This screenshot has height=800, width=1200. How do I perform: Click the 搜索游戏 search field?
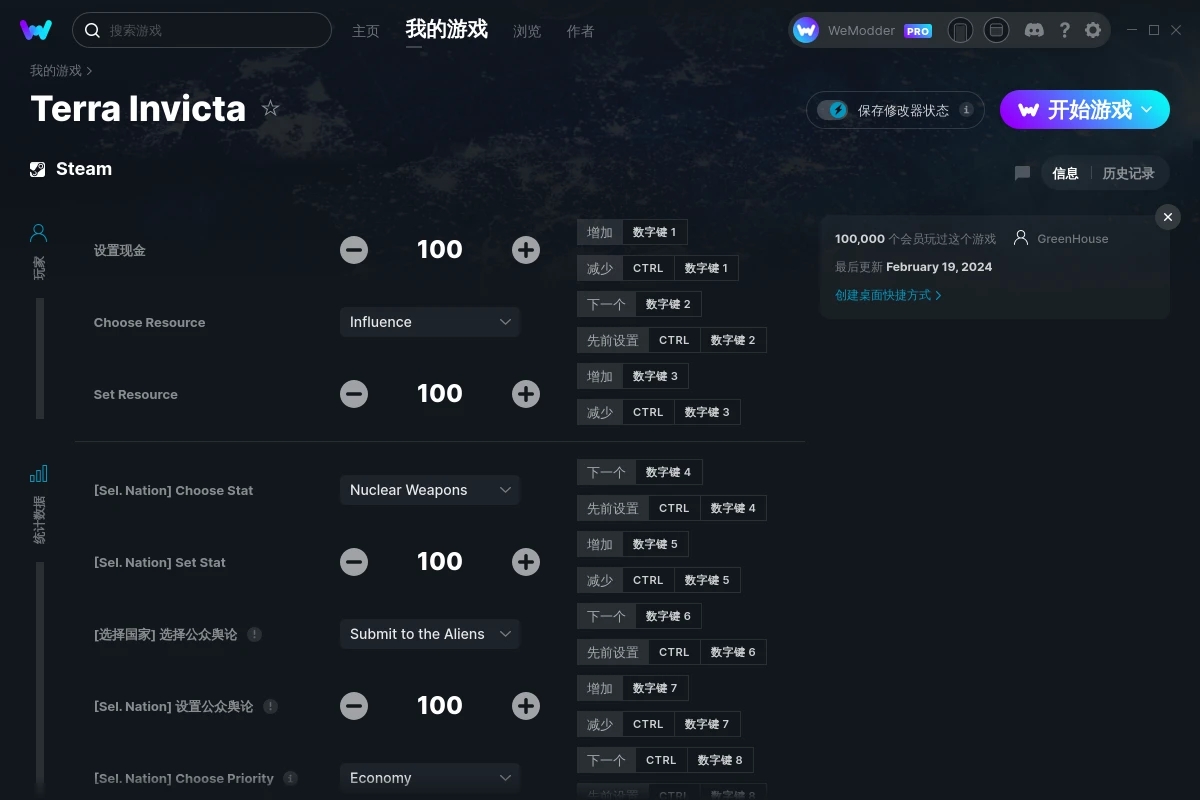point(202,30)
